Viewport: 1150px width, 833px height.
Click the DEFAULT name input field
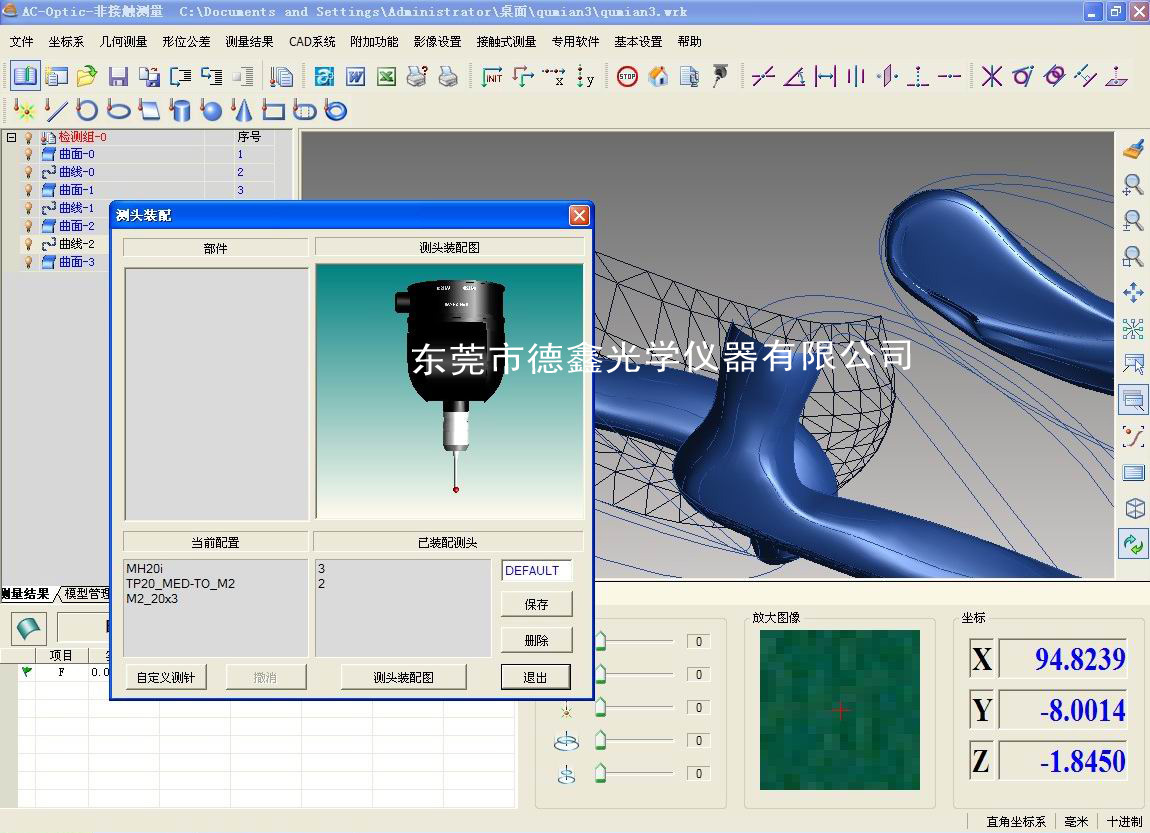tap(536, 571)
